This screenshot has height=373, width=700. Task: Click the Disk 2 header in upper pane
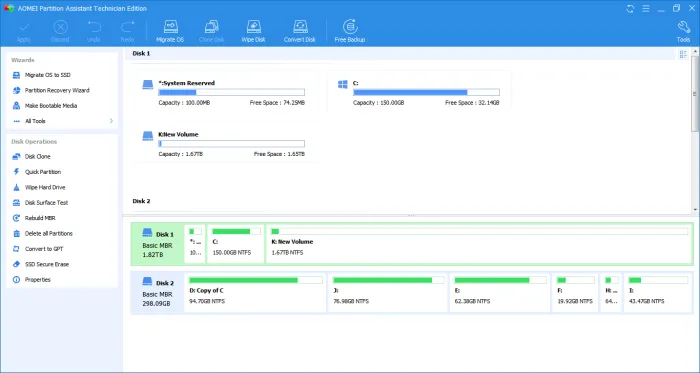click(141, 201)
